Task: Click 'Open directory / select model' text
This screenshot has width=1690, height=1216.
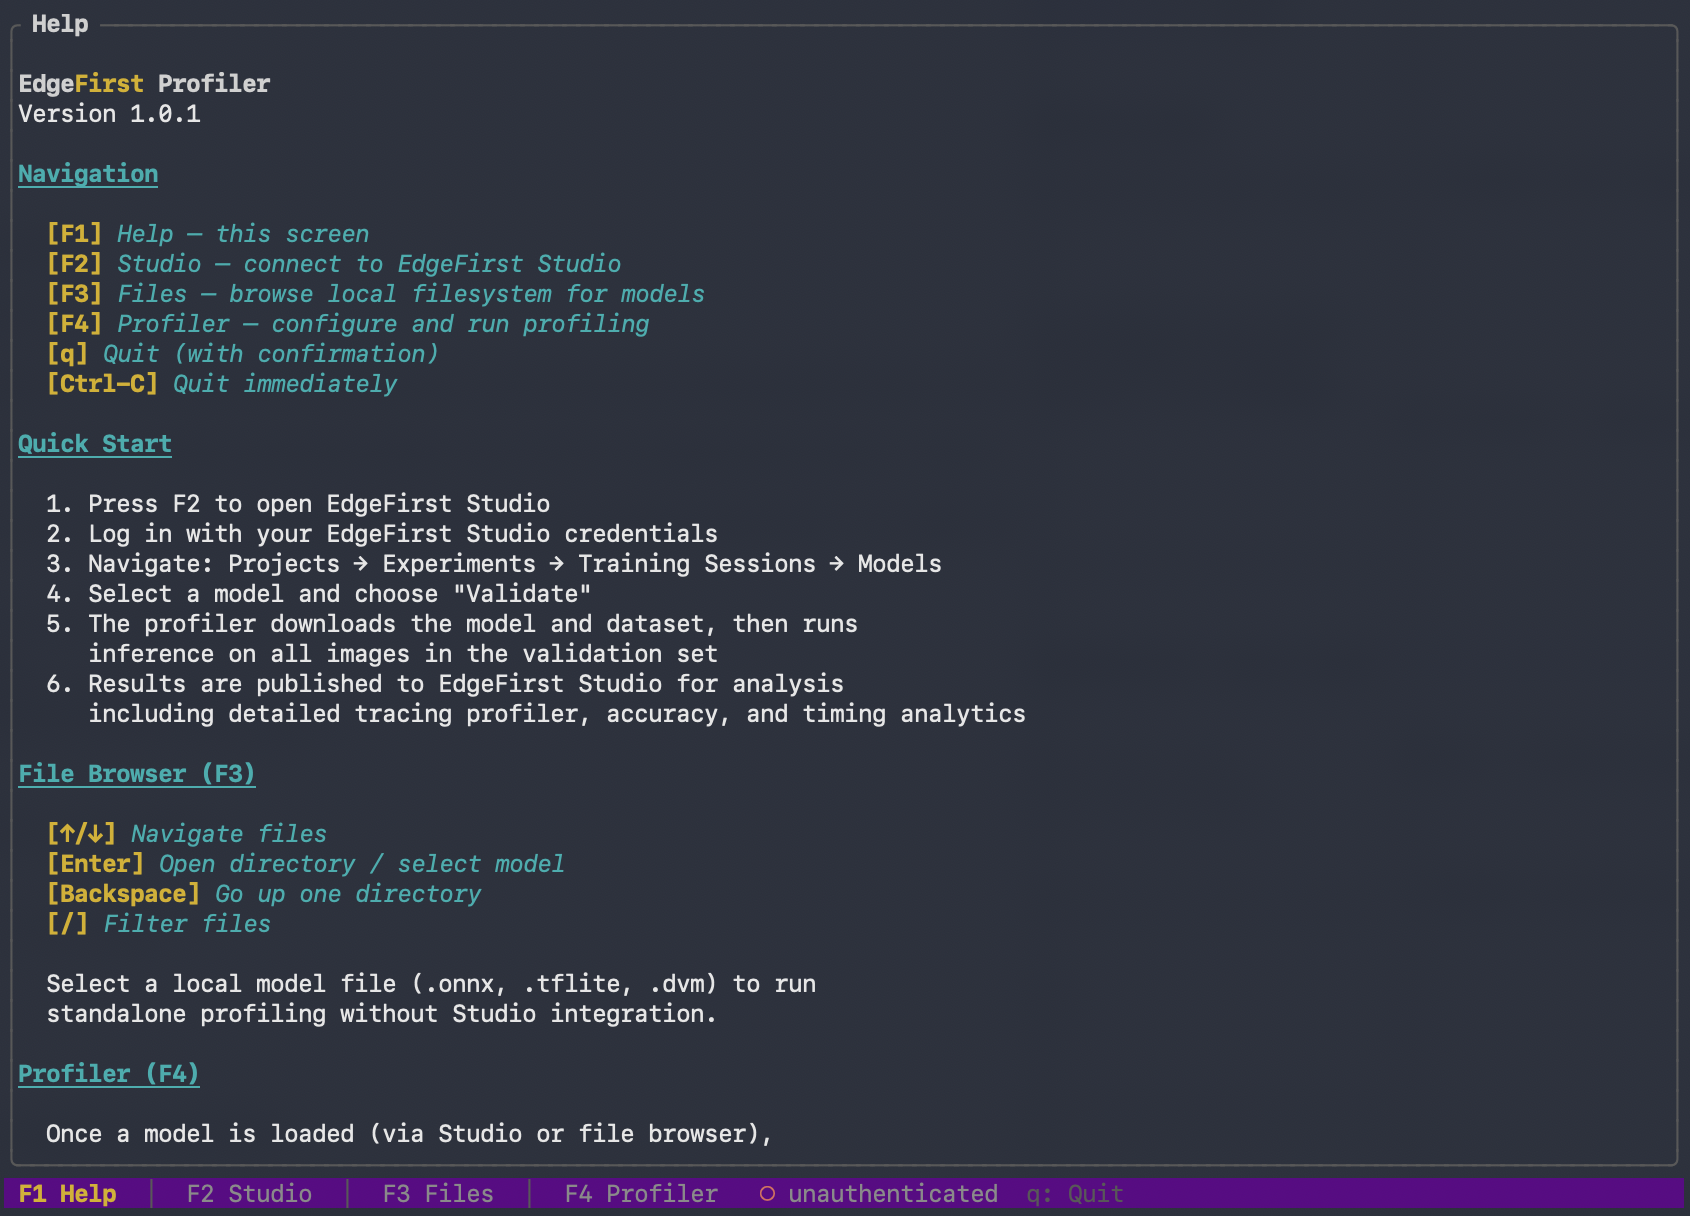Action: (362, 864)
